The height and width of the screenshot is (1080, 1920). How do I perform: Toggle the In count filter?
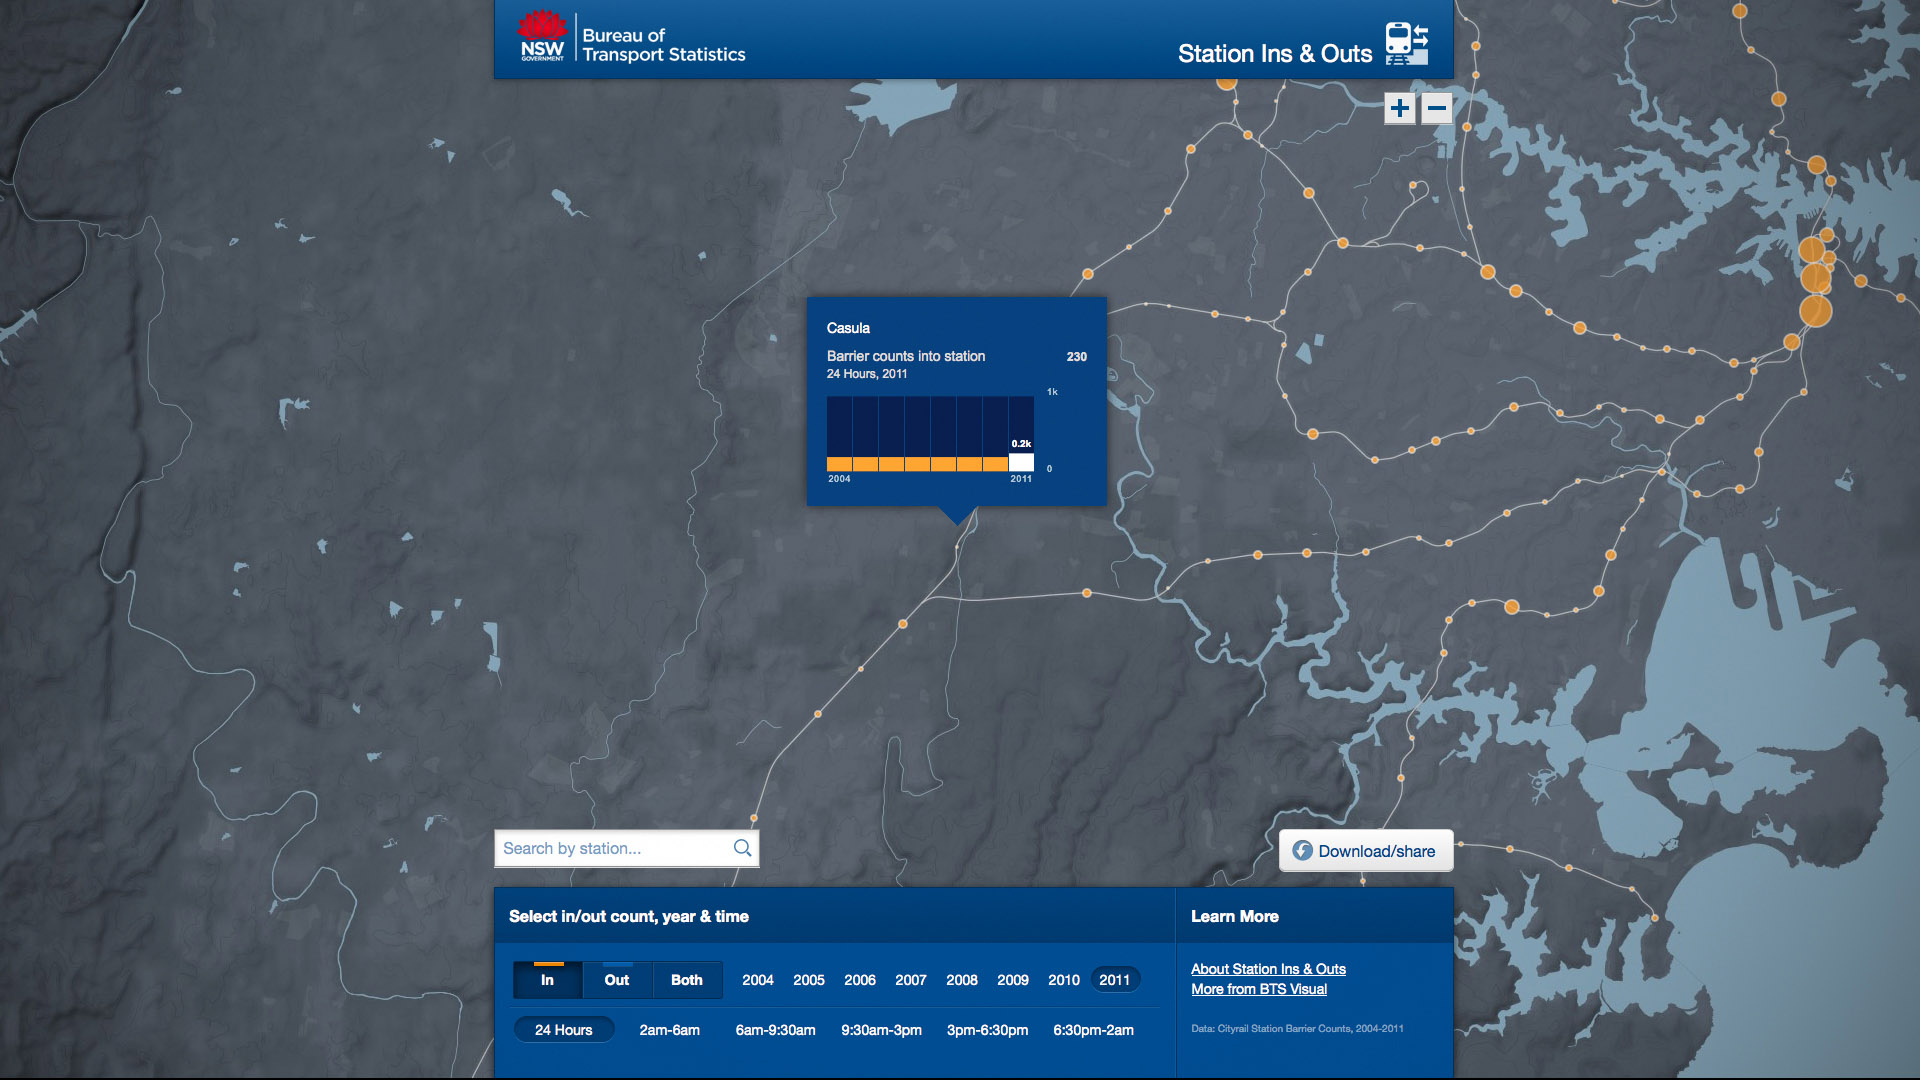pyautogui.click(x=547, y=980)
